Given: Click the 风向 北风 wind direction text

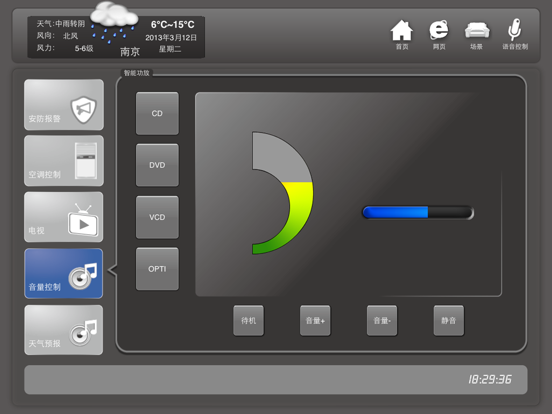Looking at the screenshot, I should point(57,36).
